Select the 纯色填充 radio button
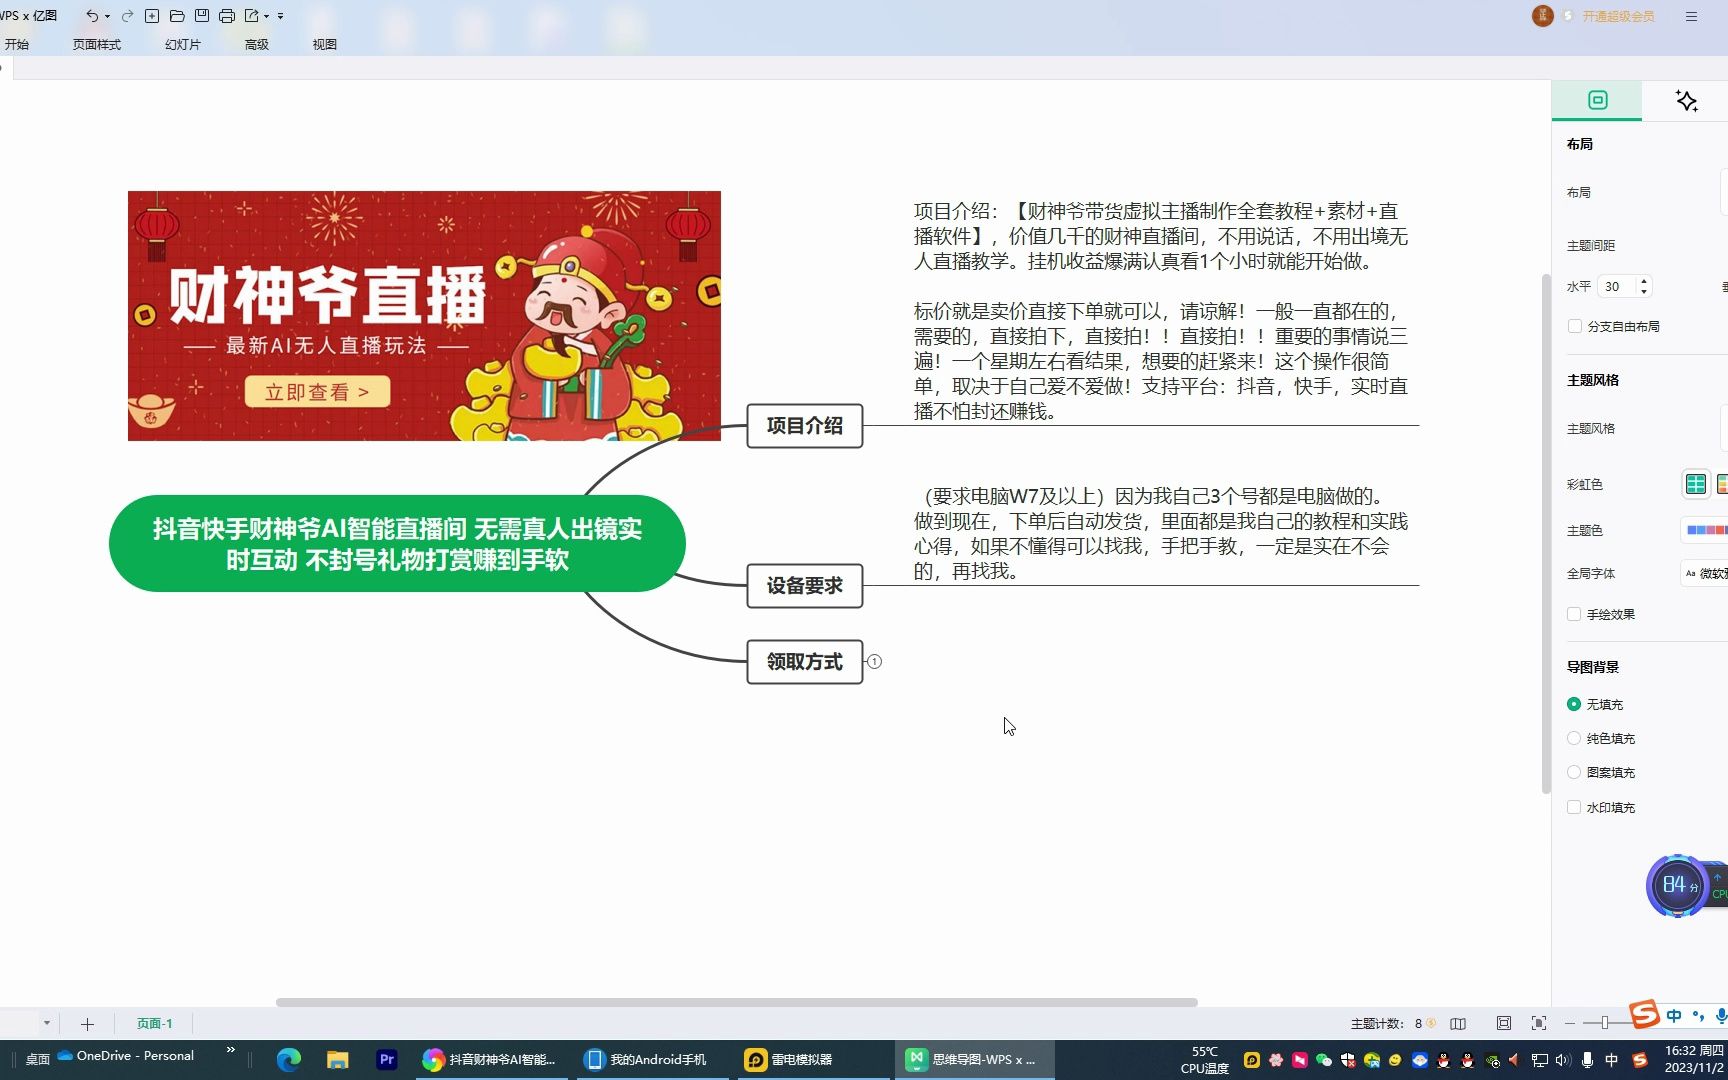The height and width of the screenshot is (1080, 1728). click(1573, 738)
